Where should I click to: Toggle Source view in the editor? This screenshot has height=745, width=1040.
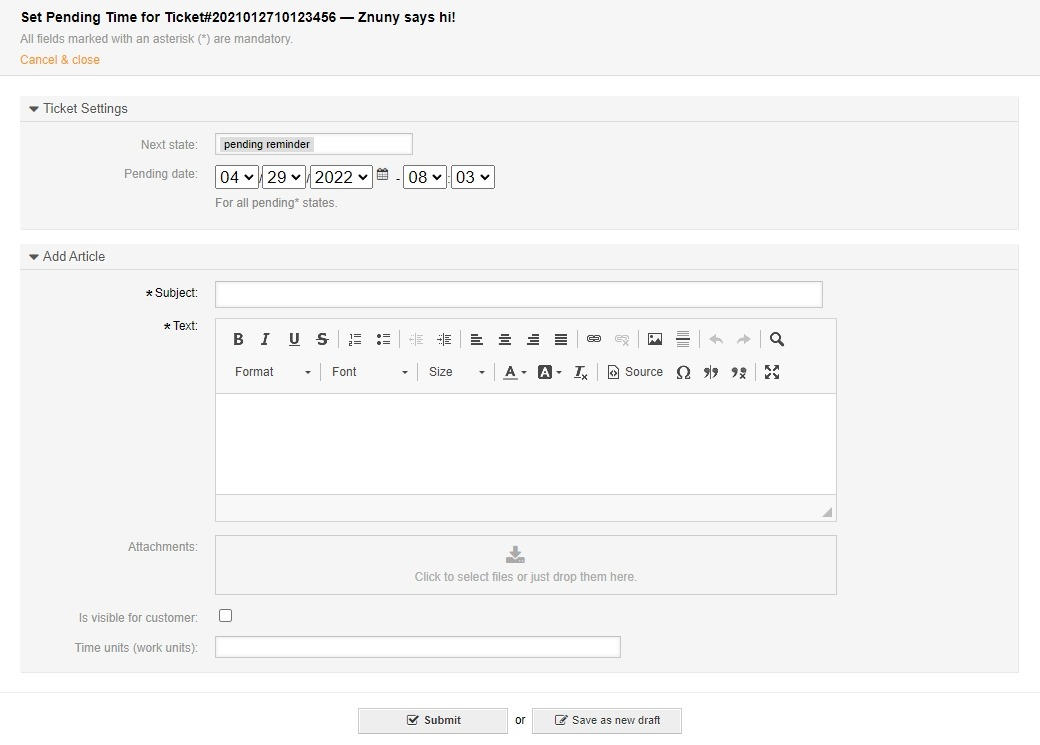pyautogui.click(x=635, y=372)
